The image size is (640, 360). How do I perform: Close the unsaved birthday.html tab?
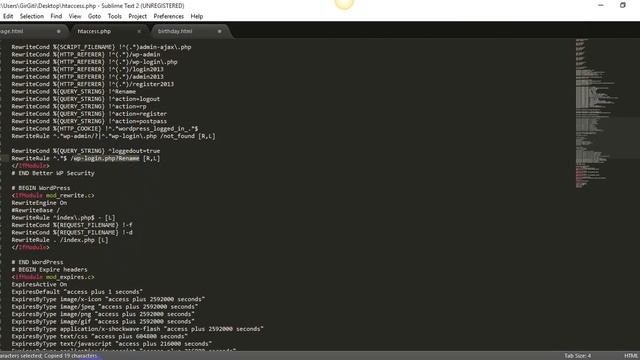tap(220, 31)
